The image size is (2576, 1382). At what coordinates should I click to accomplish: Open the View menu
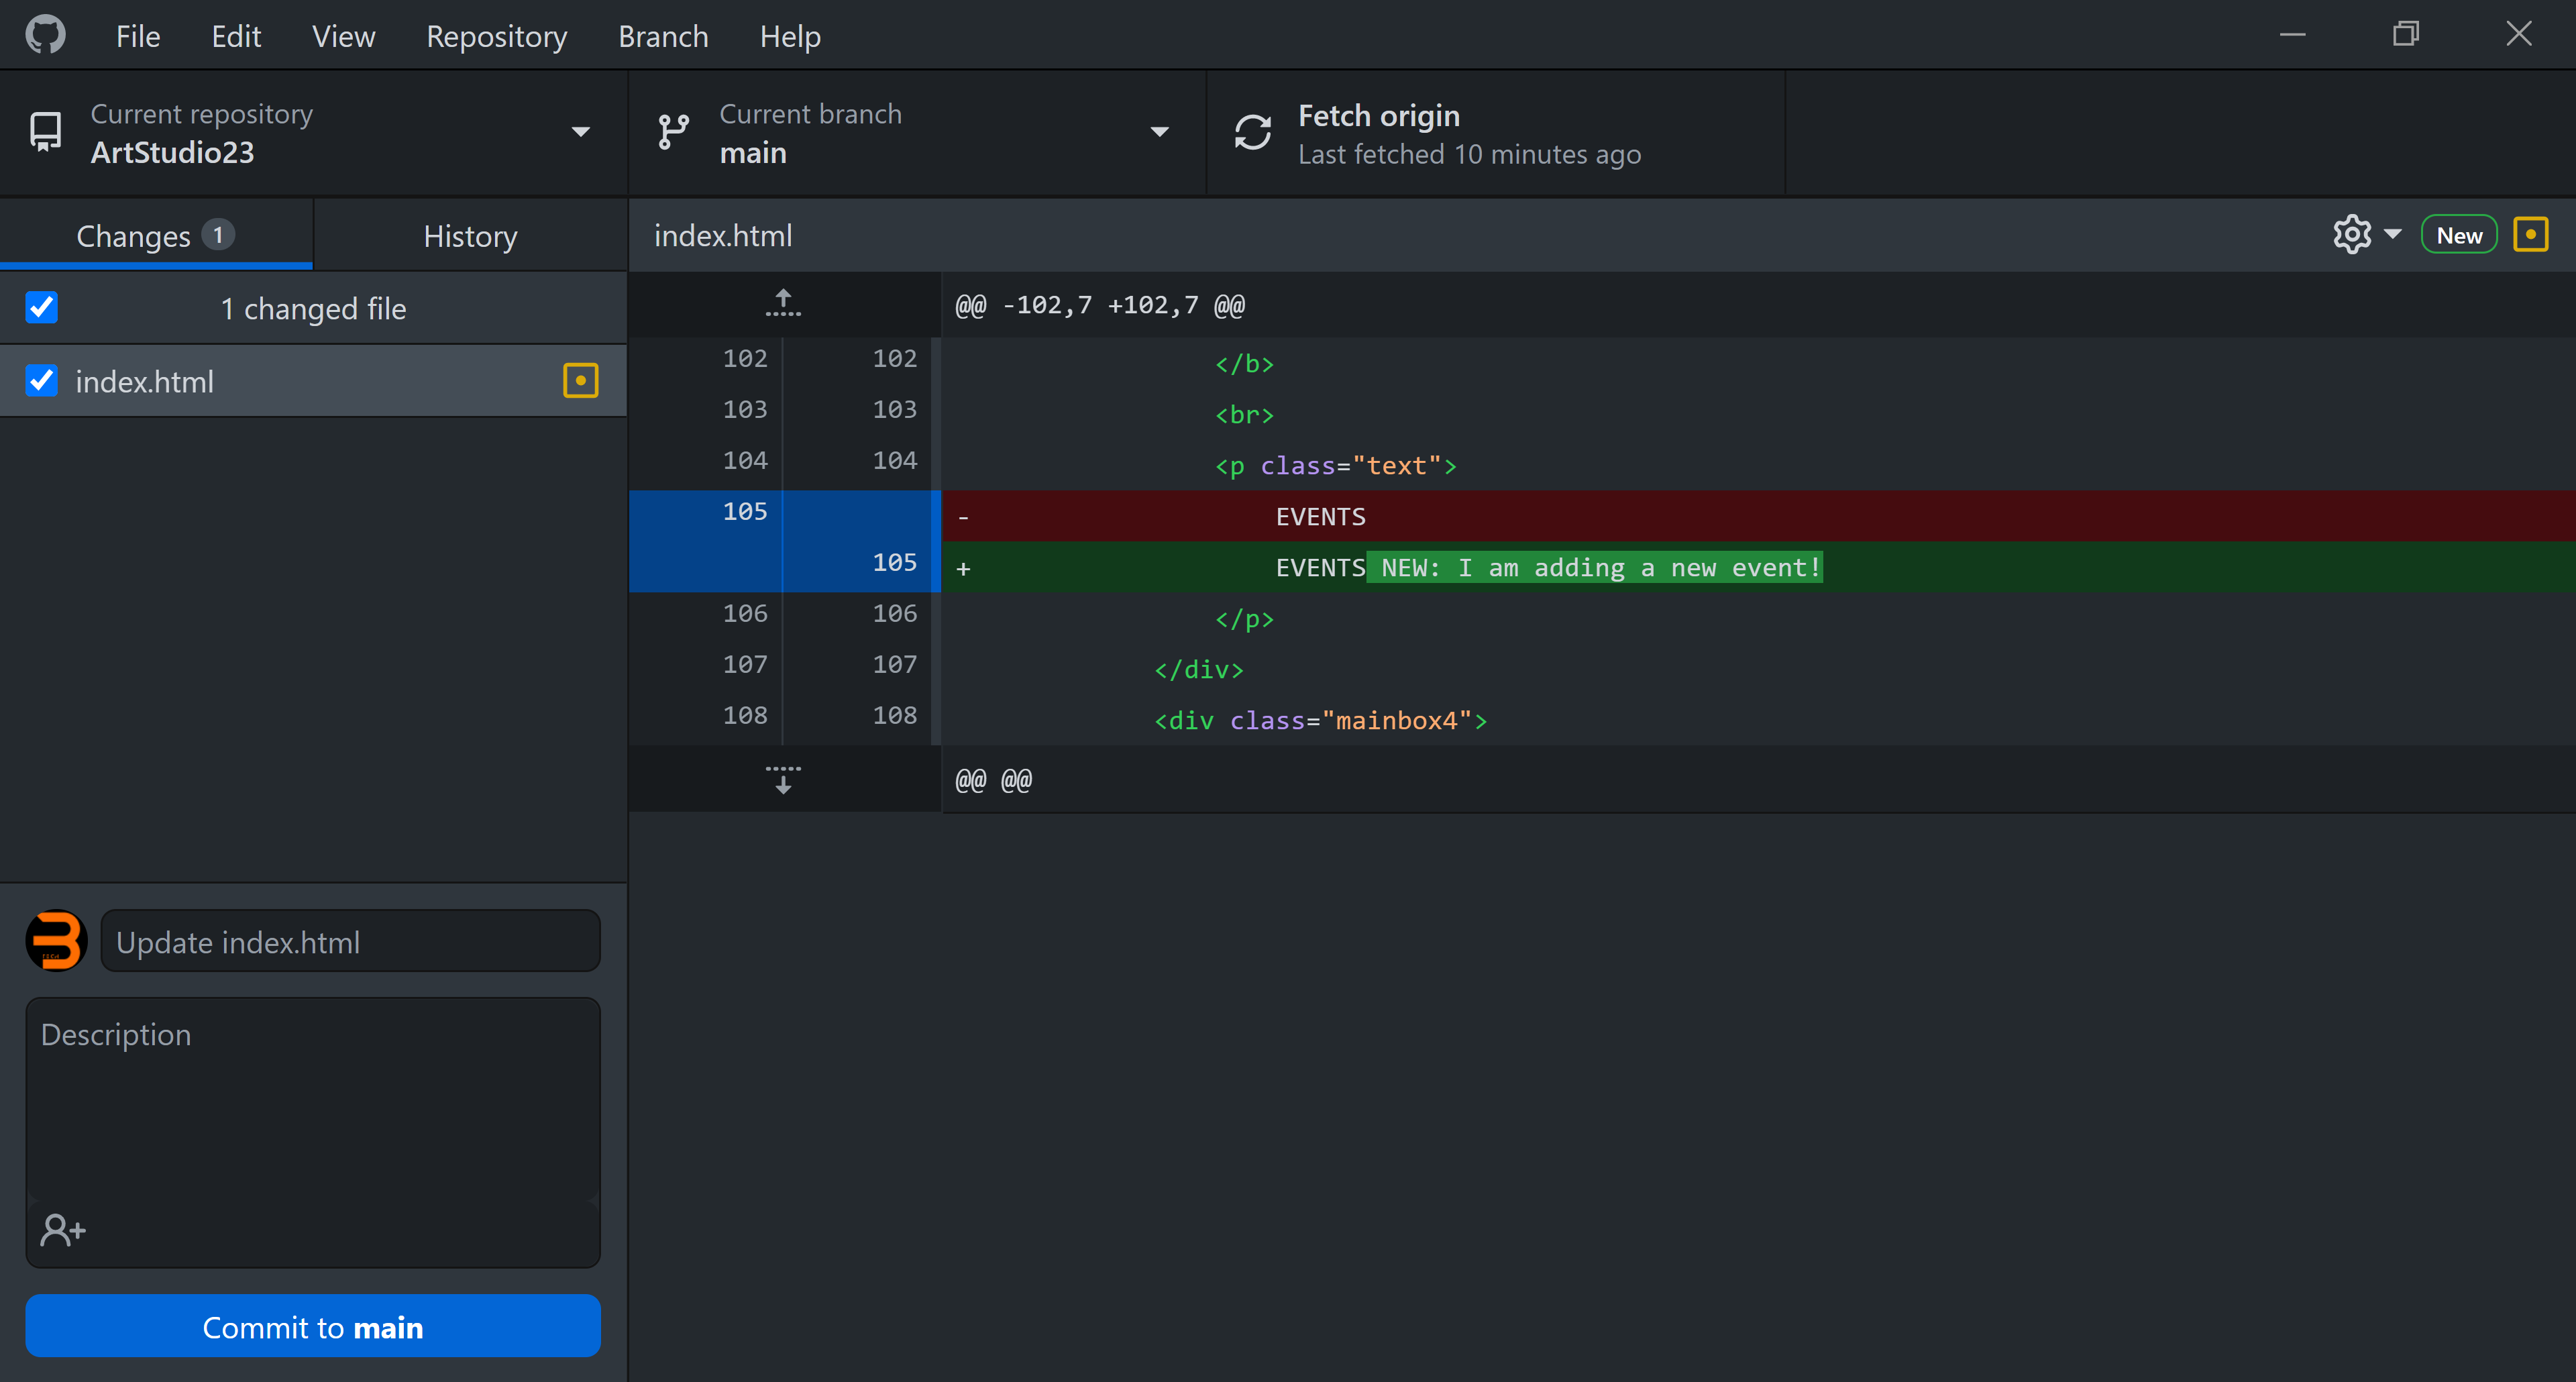[343, 36]
